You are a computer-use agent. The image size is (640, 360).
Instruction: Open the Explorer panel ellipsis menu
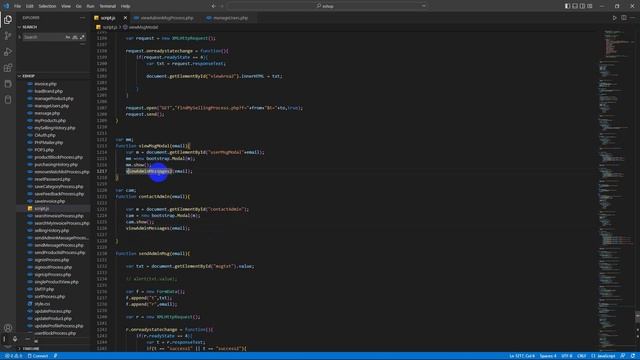click(83, 18)
